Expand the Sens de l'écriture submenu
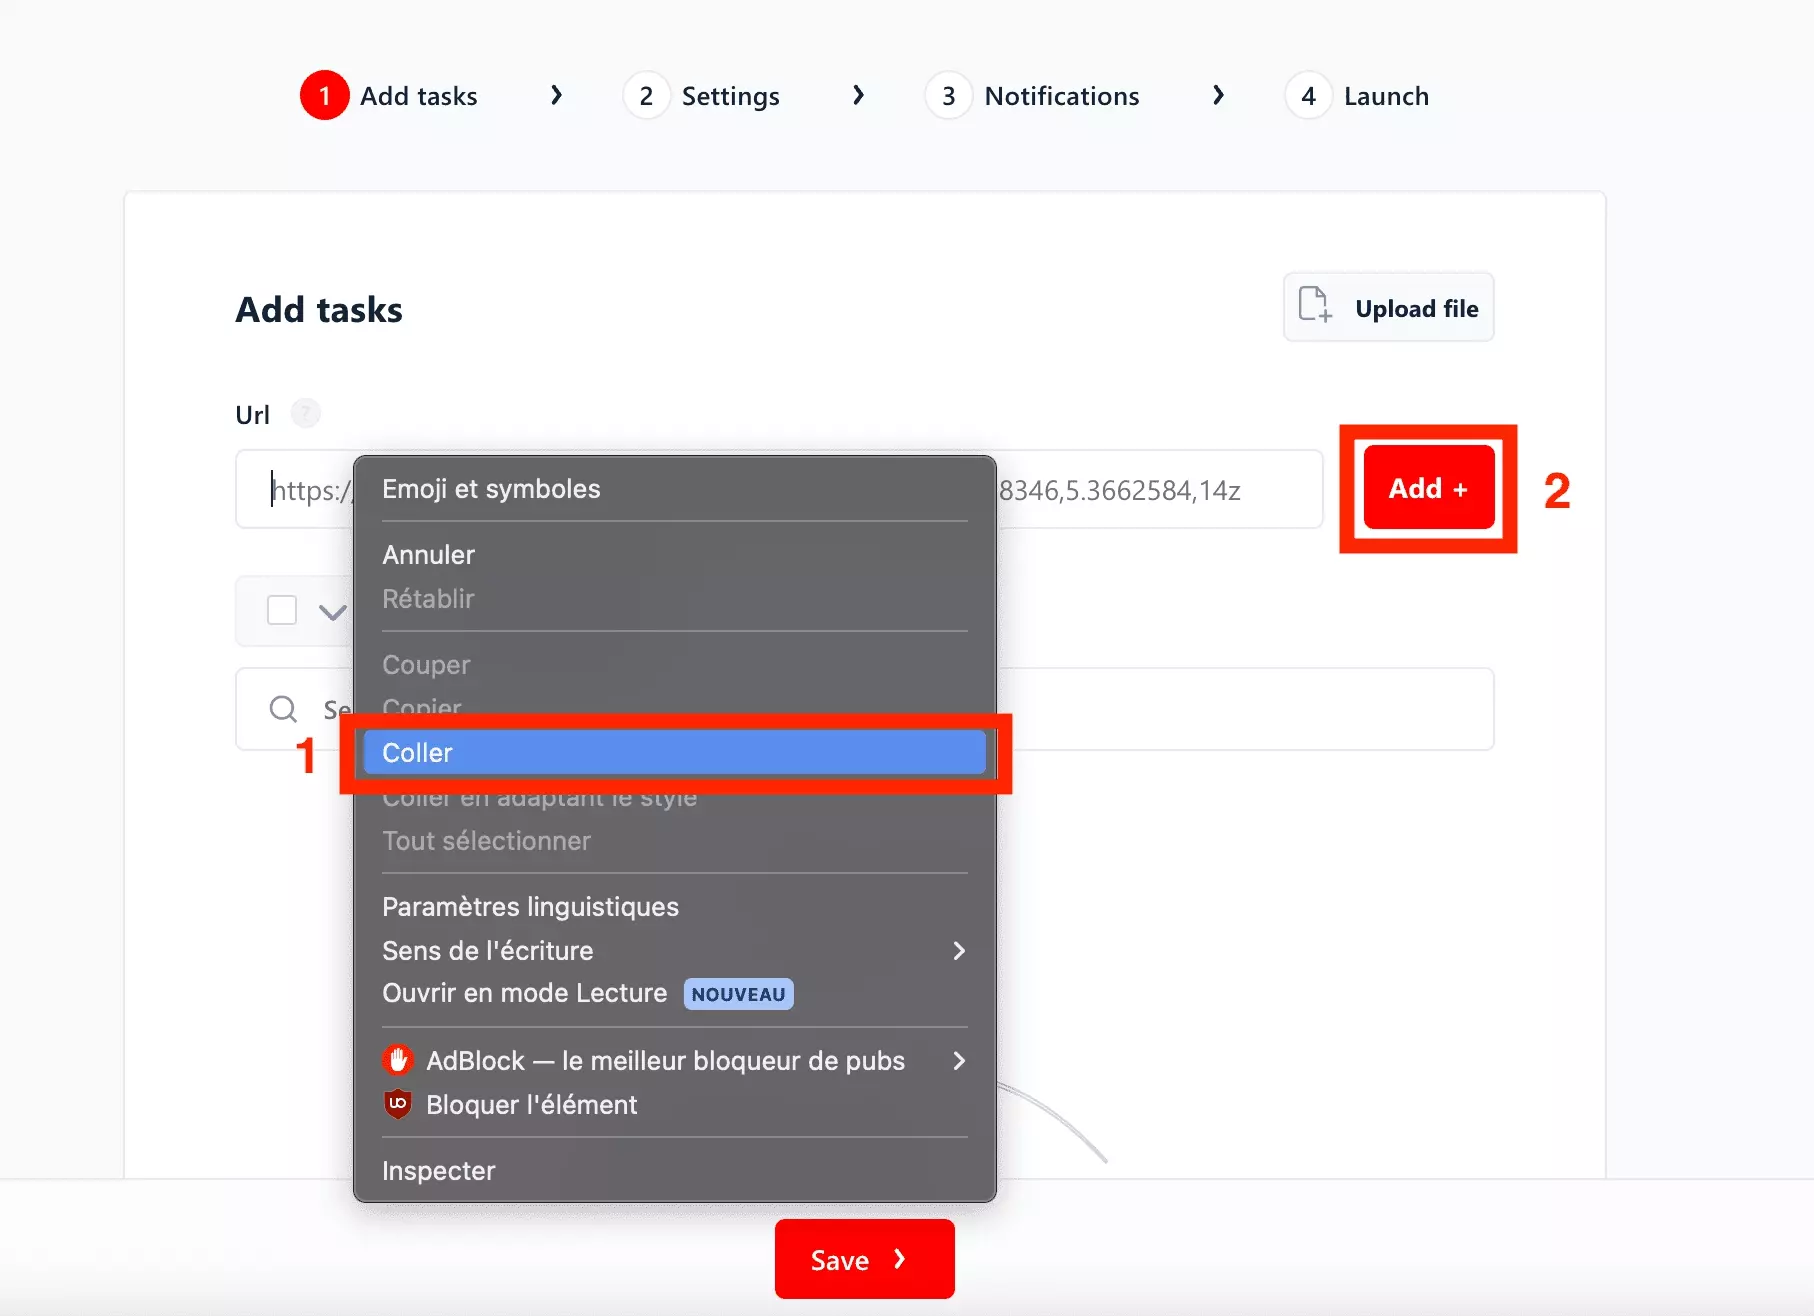 tap(958, 951)
